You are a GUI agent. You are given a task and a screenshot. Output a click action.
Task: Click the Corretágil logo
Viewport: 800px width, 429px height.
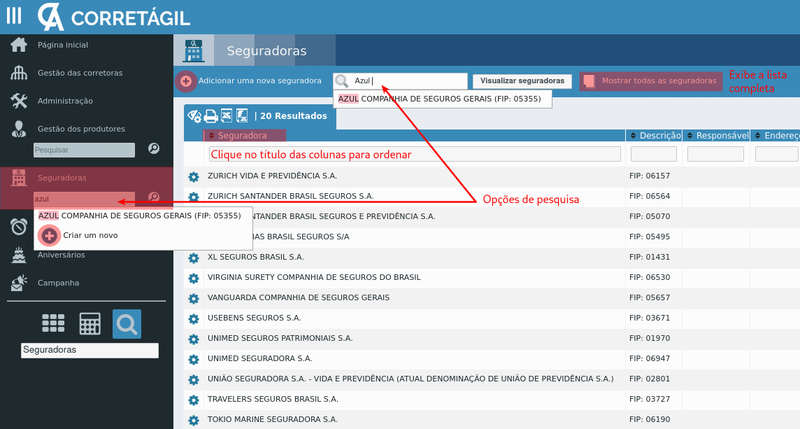tap(114, 17)
